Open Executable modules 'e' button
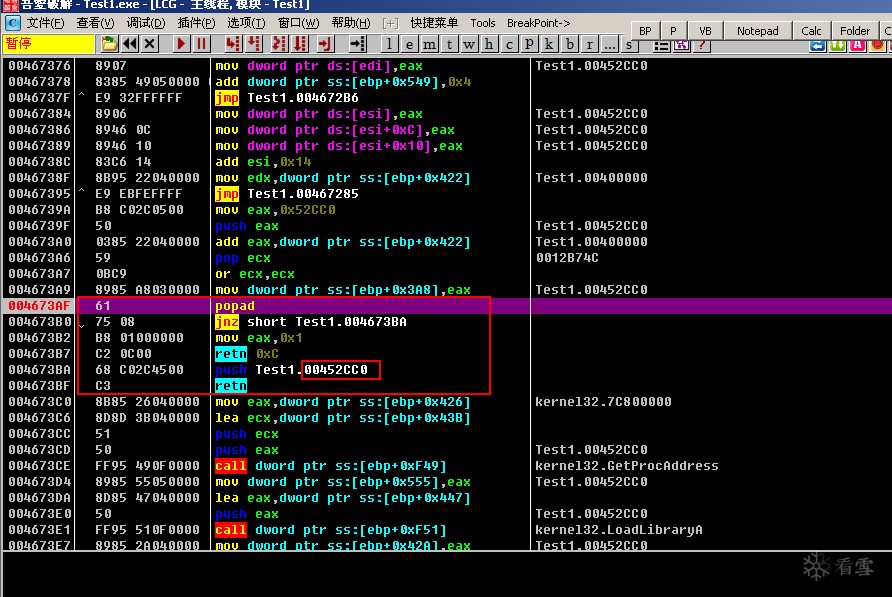Image resolution: width=892 pixels, height=597 pixels. coord(409,44)
